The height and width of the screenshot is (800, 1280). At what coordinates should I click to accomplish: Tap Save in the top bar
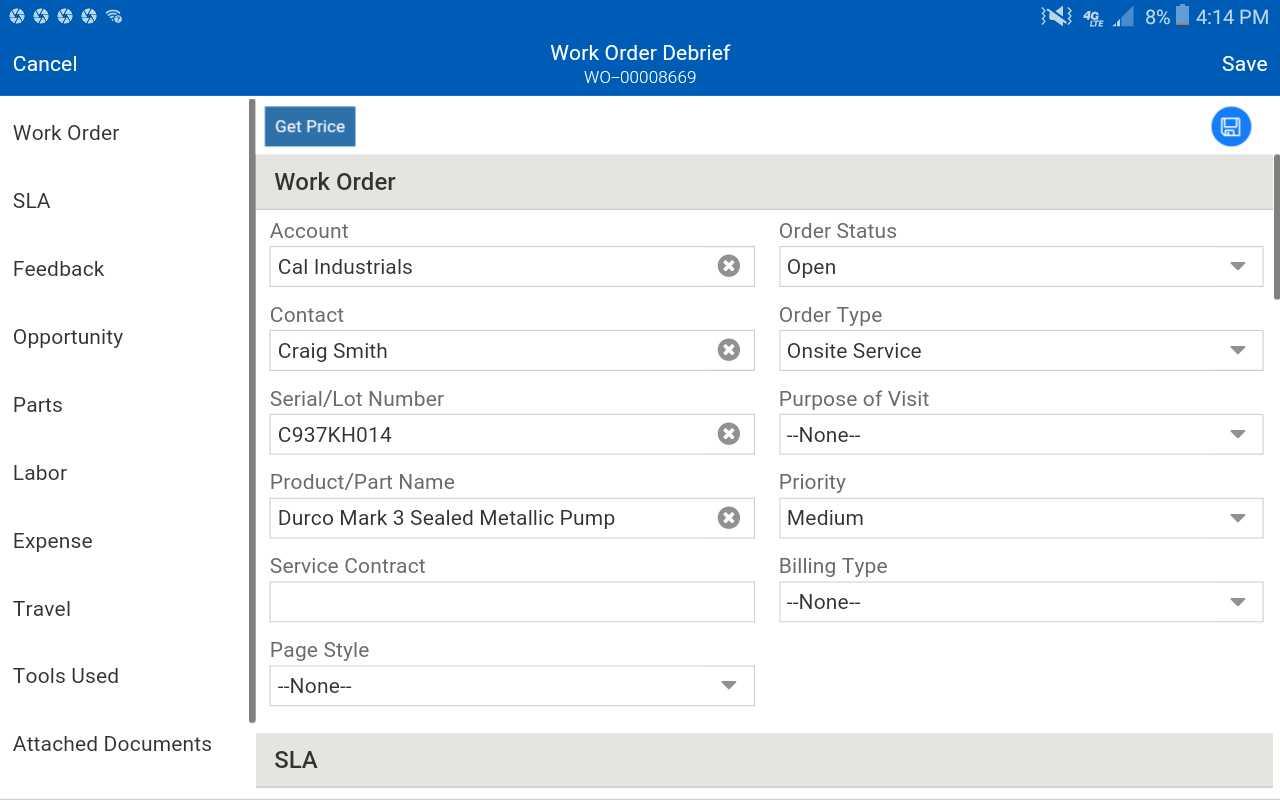click(1244, 64)
